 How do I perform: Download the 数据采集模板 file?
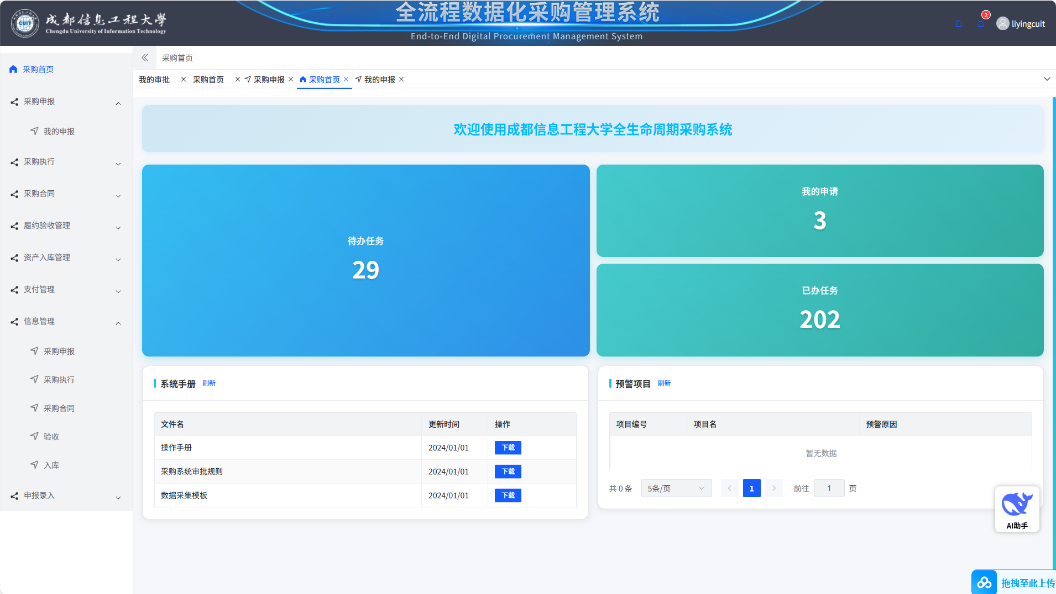(x=507, y=496)
